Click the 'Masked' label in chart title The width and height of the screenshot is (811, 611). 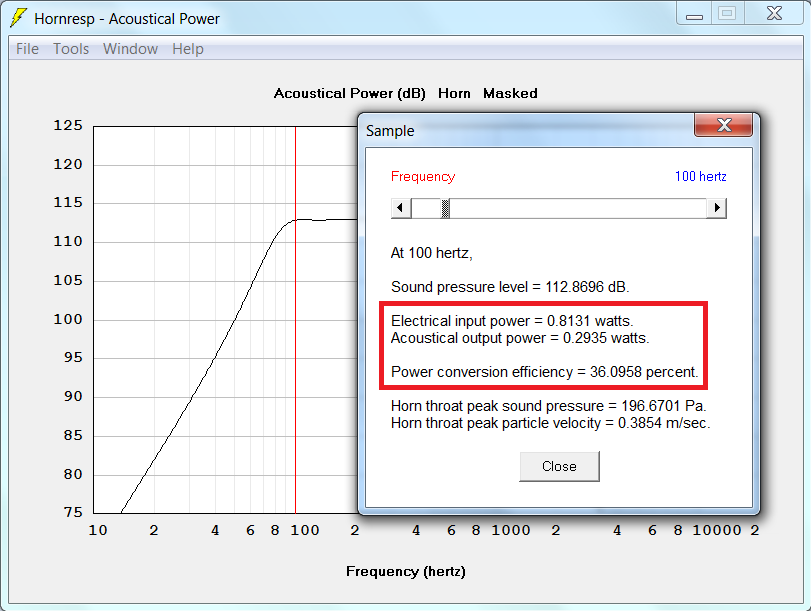pos(510,93)
